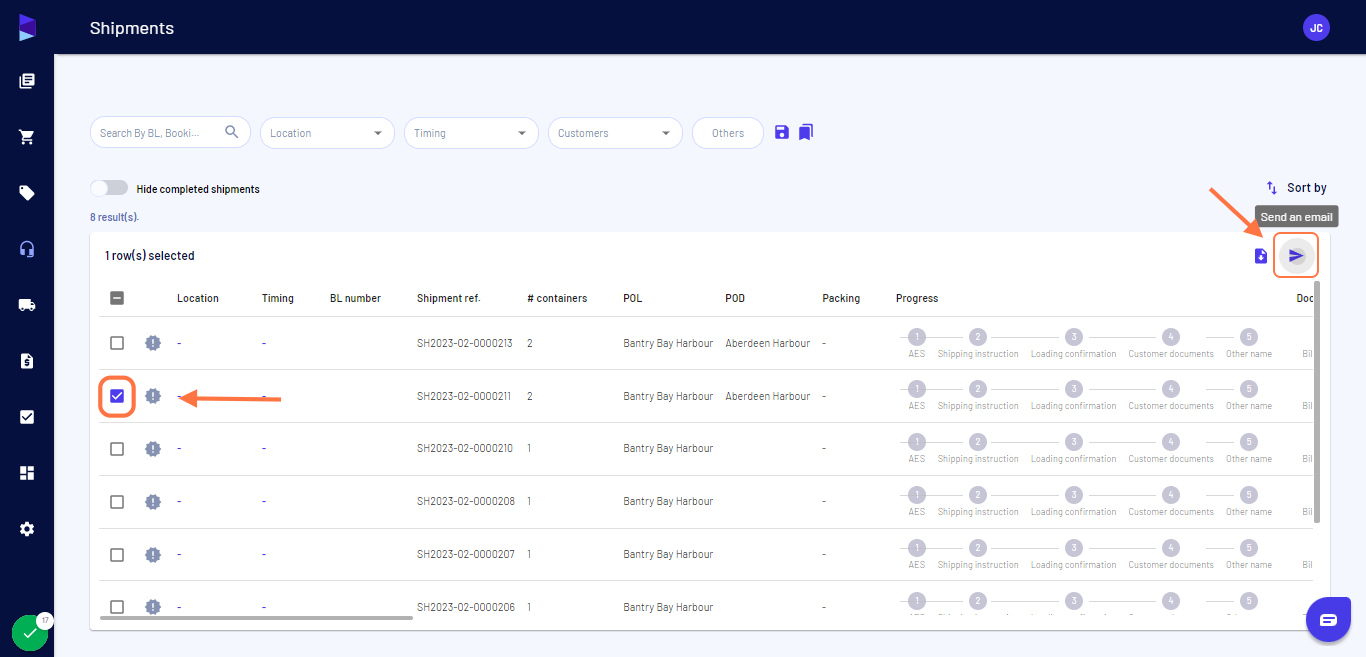This screenshot has width=1366, height=657.
Task: Click the save filter floppy icon
Action: coord(782,132)
